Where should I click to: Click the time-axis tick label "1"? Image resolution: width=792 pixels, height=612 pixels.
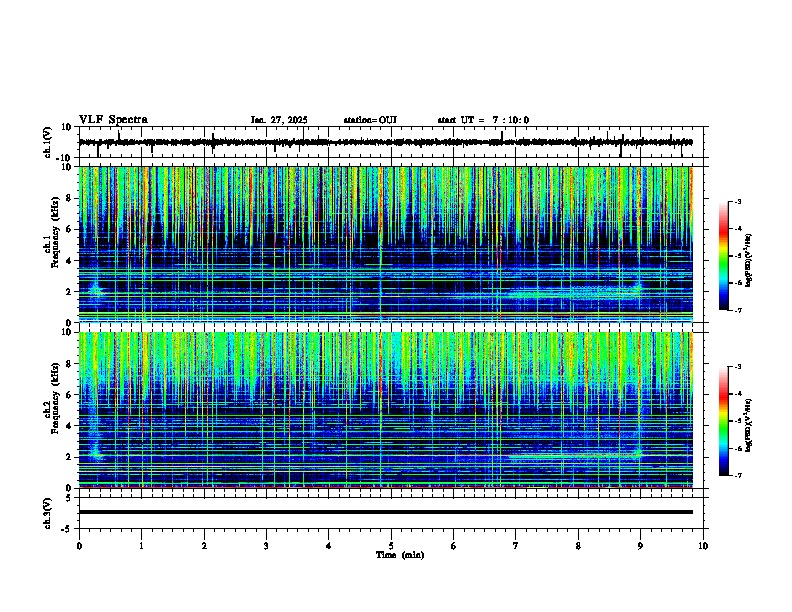[x=141, y=546]
